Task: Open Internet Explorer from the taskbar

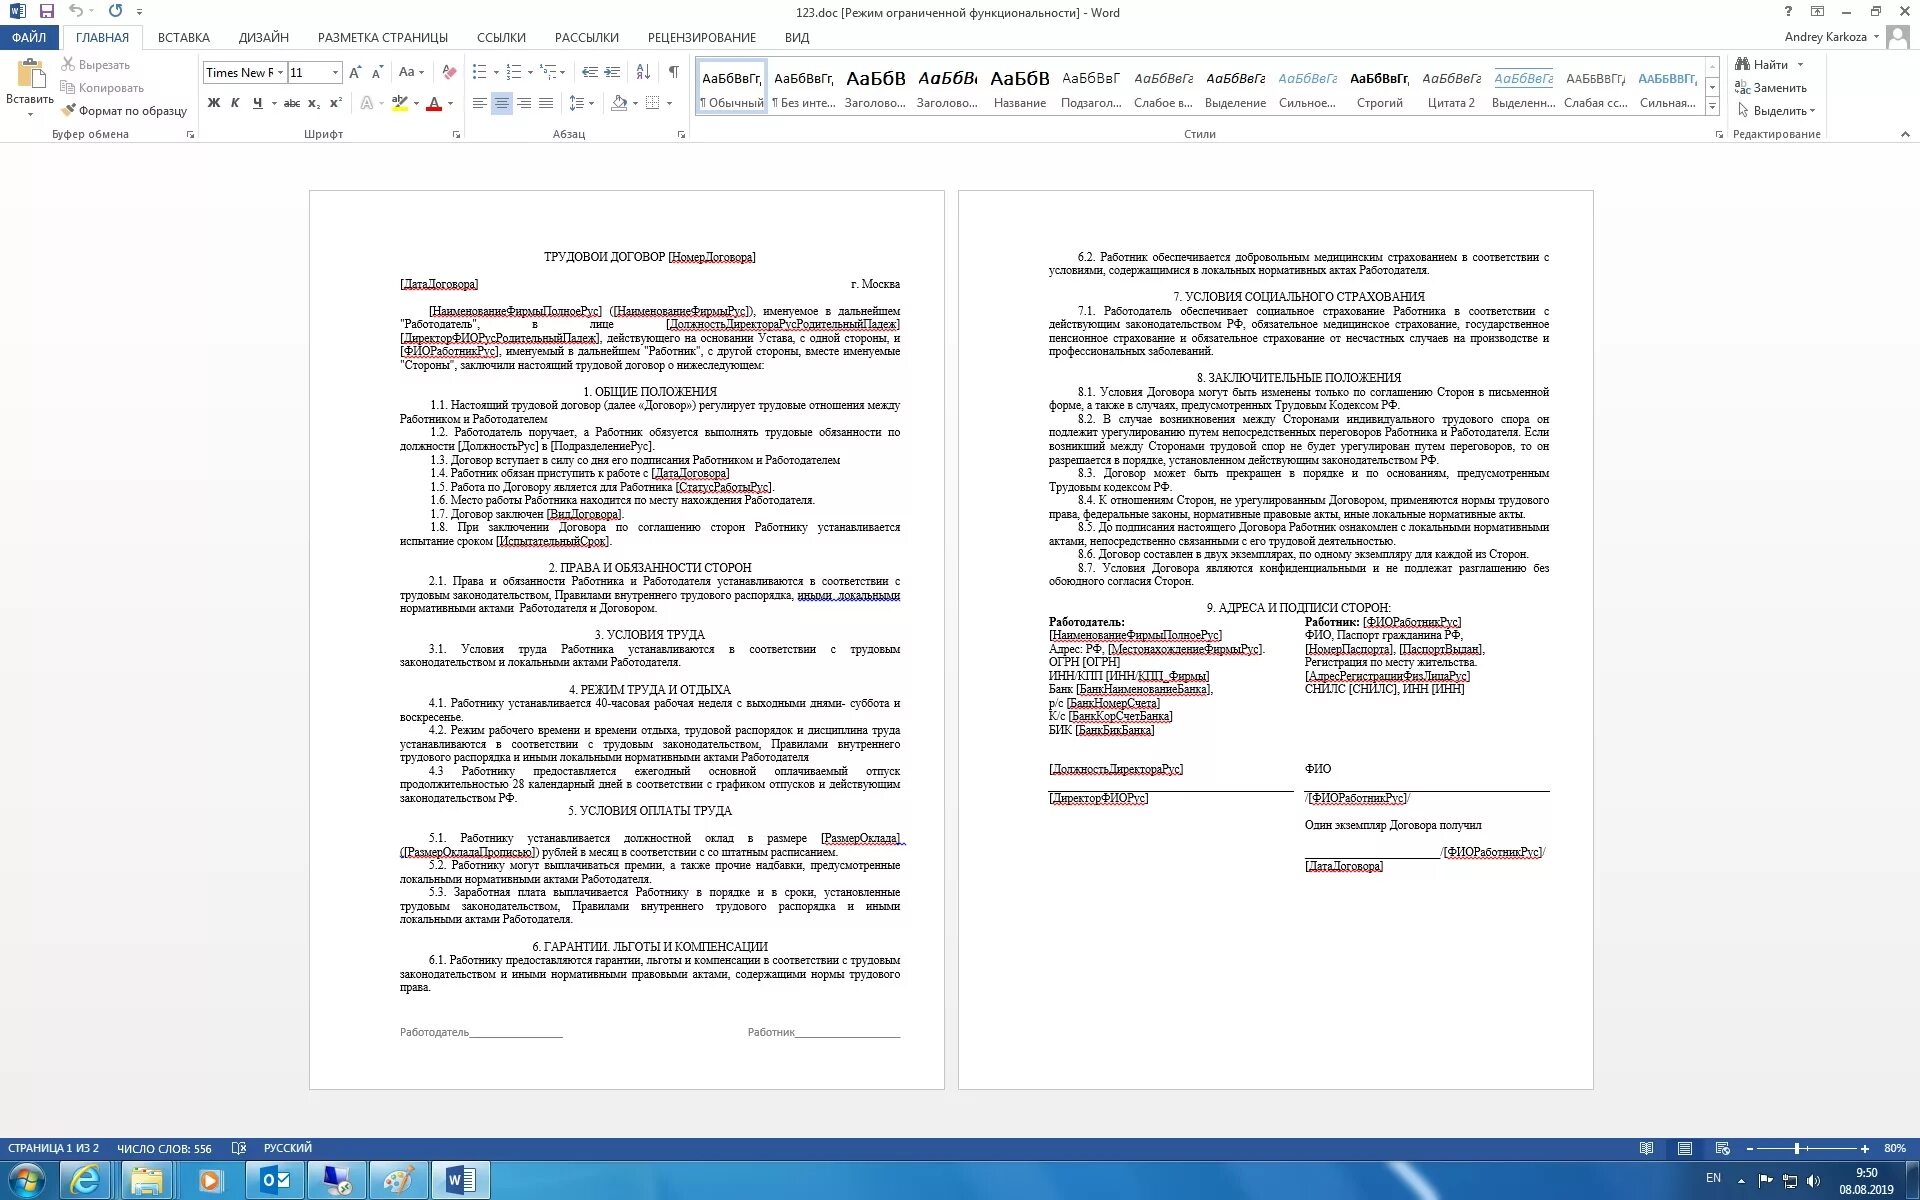Action: 86,1181
